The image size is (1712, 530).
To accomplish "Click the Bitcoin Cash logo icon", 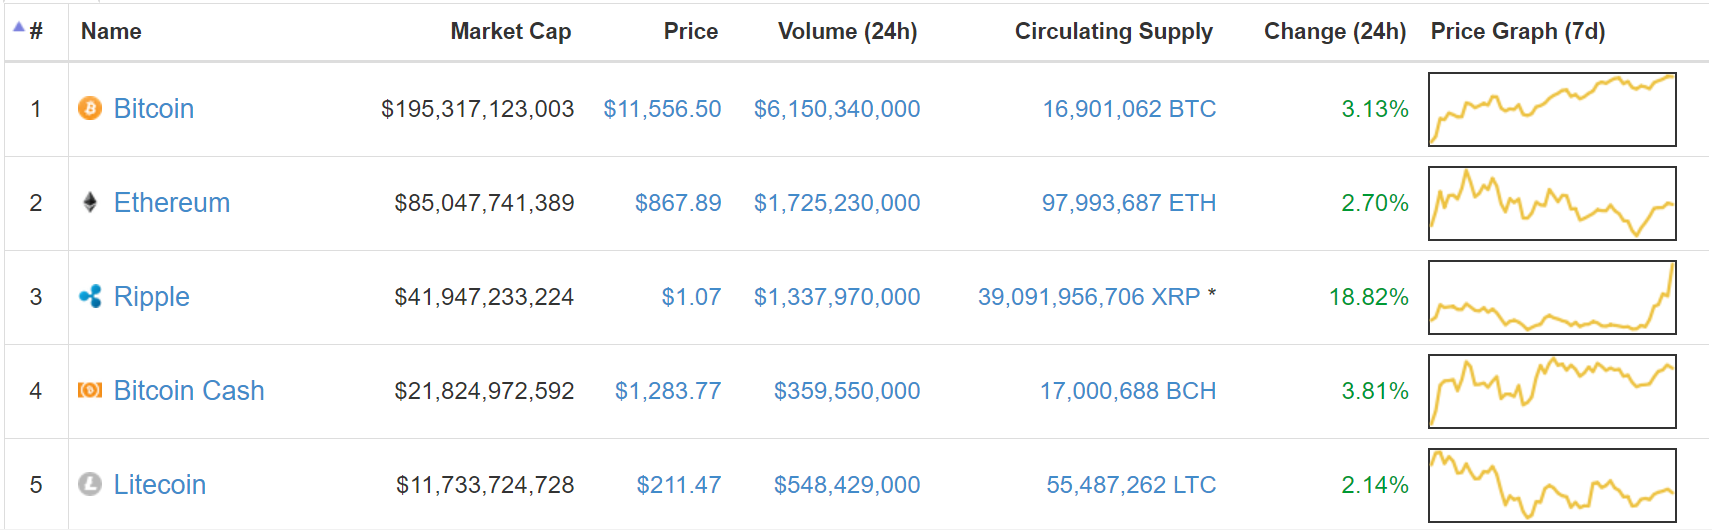I will point(90,390).
